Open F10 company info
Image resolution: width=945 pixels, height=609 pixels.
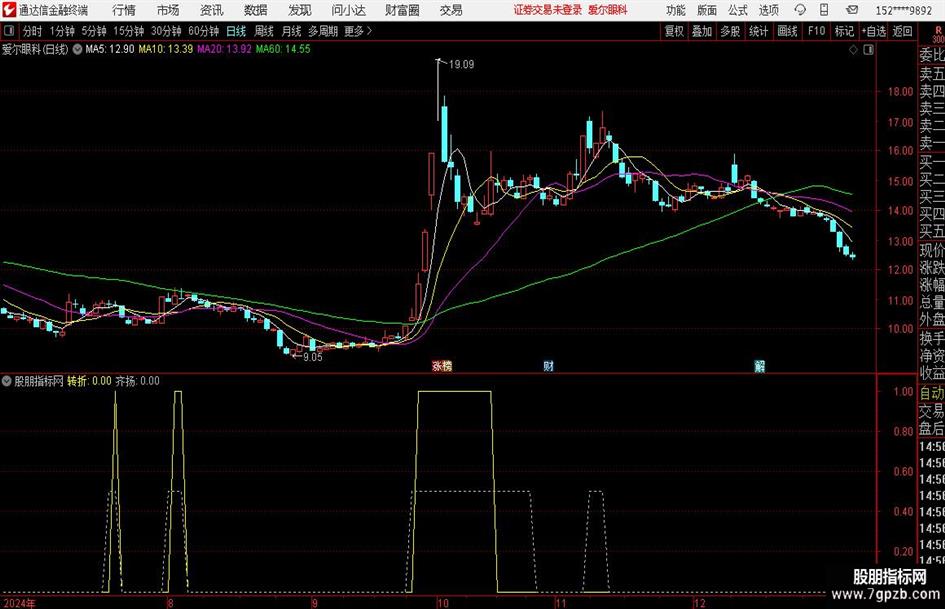coord(817,31)
